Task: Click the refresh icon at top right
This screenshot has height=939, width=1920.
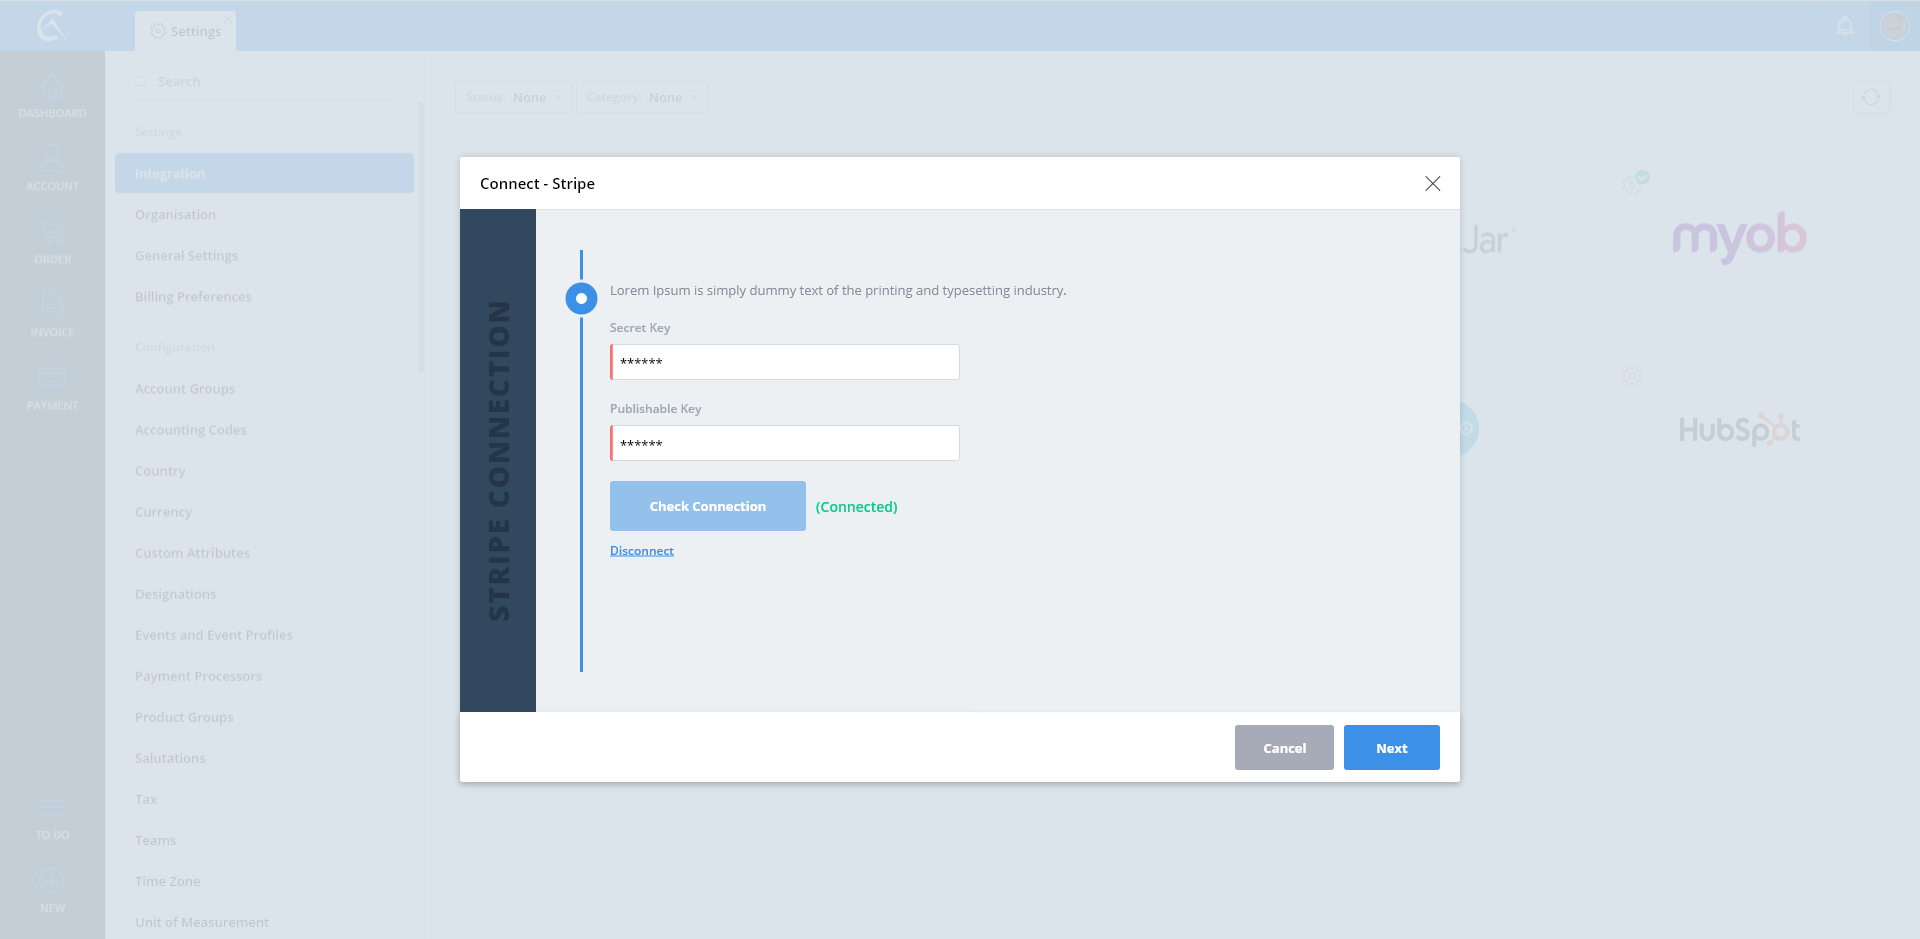Action: coord(1871,97)
